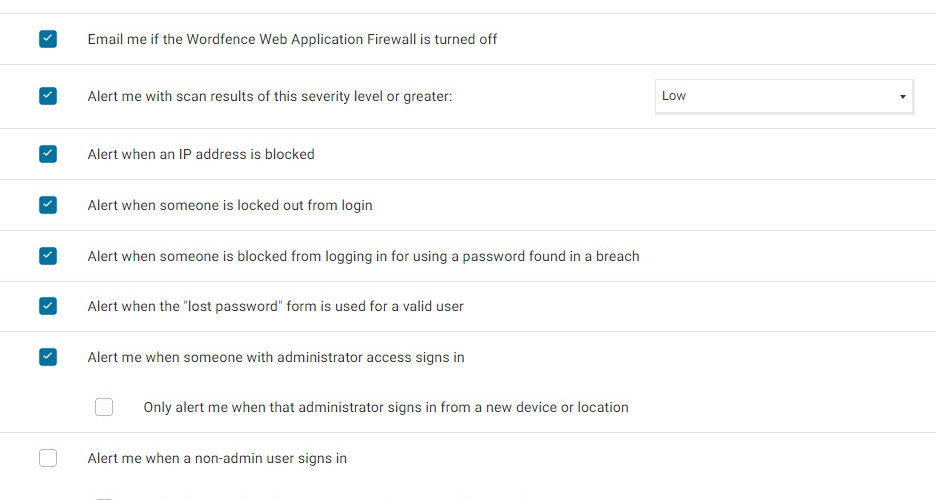936x500 pixels.
Task: Click the "password found in a breach" label text
Action: click(x=363, y=256)
